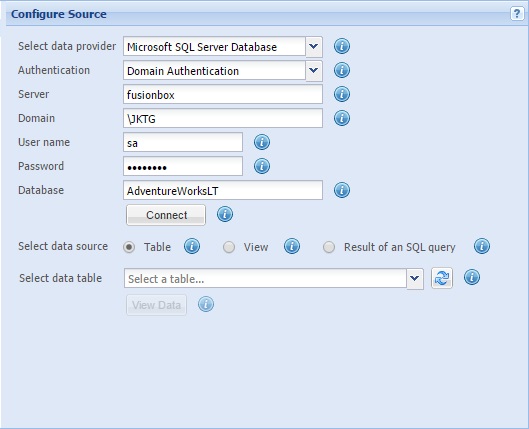Click the info icon beside the View Data button
The image size is (529, 429).
(x=206, y=304)
